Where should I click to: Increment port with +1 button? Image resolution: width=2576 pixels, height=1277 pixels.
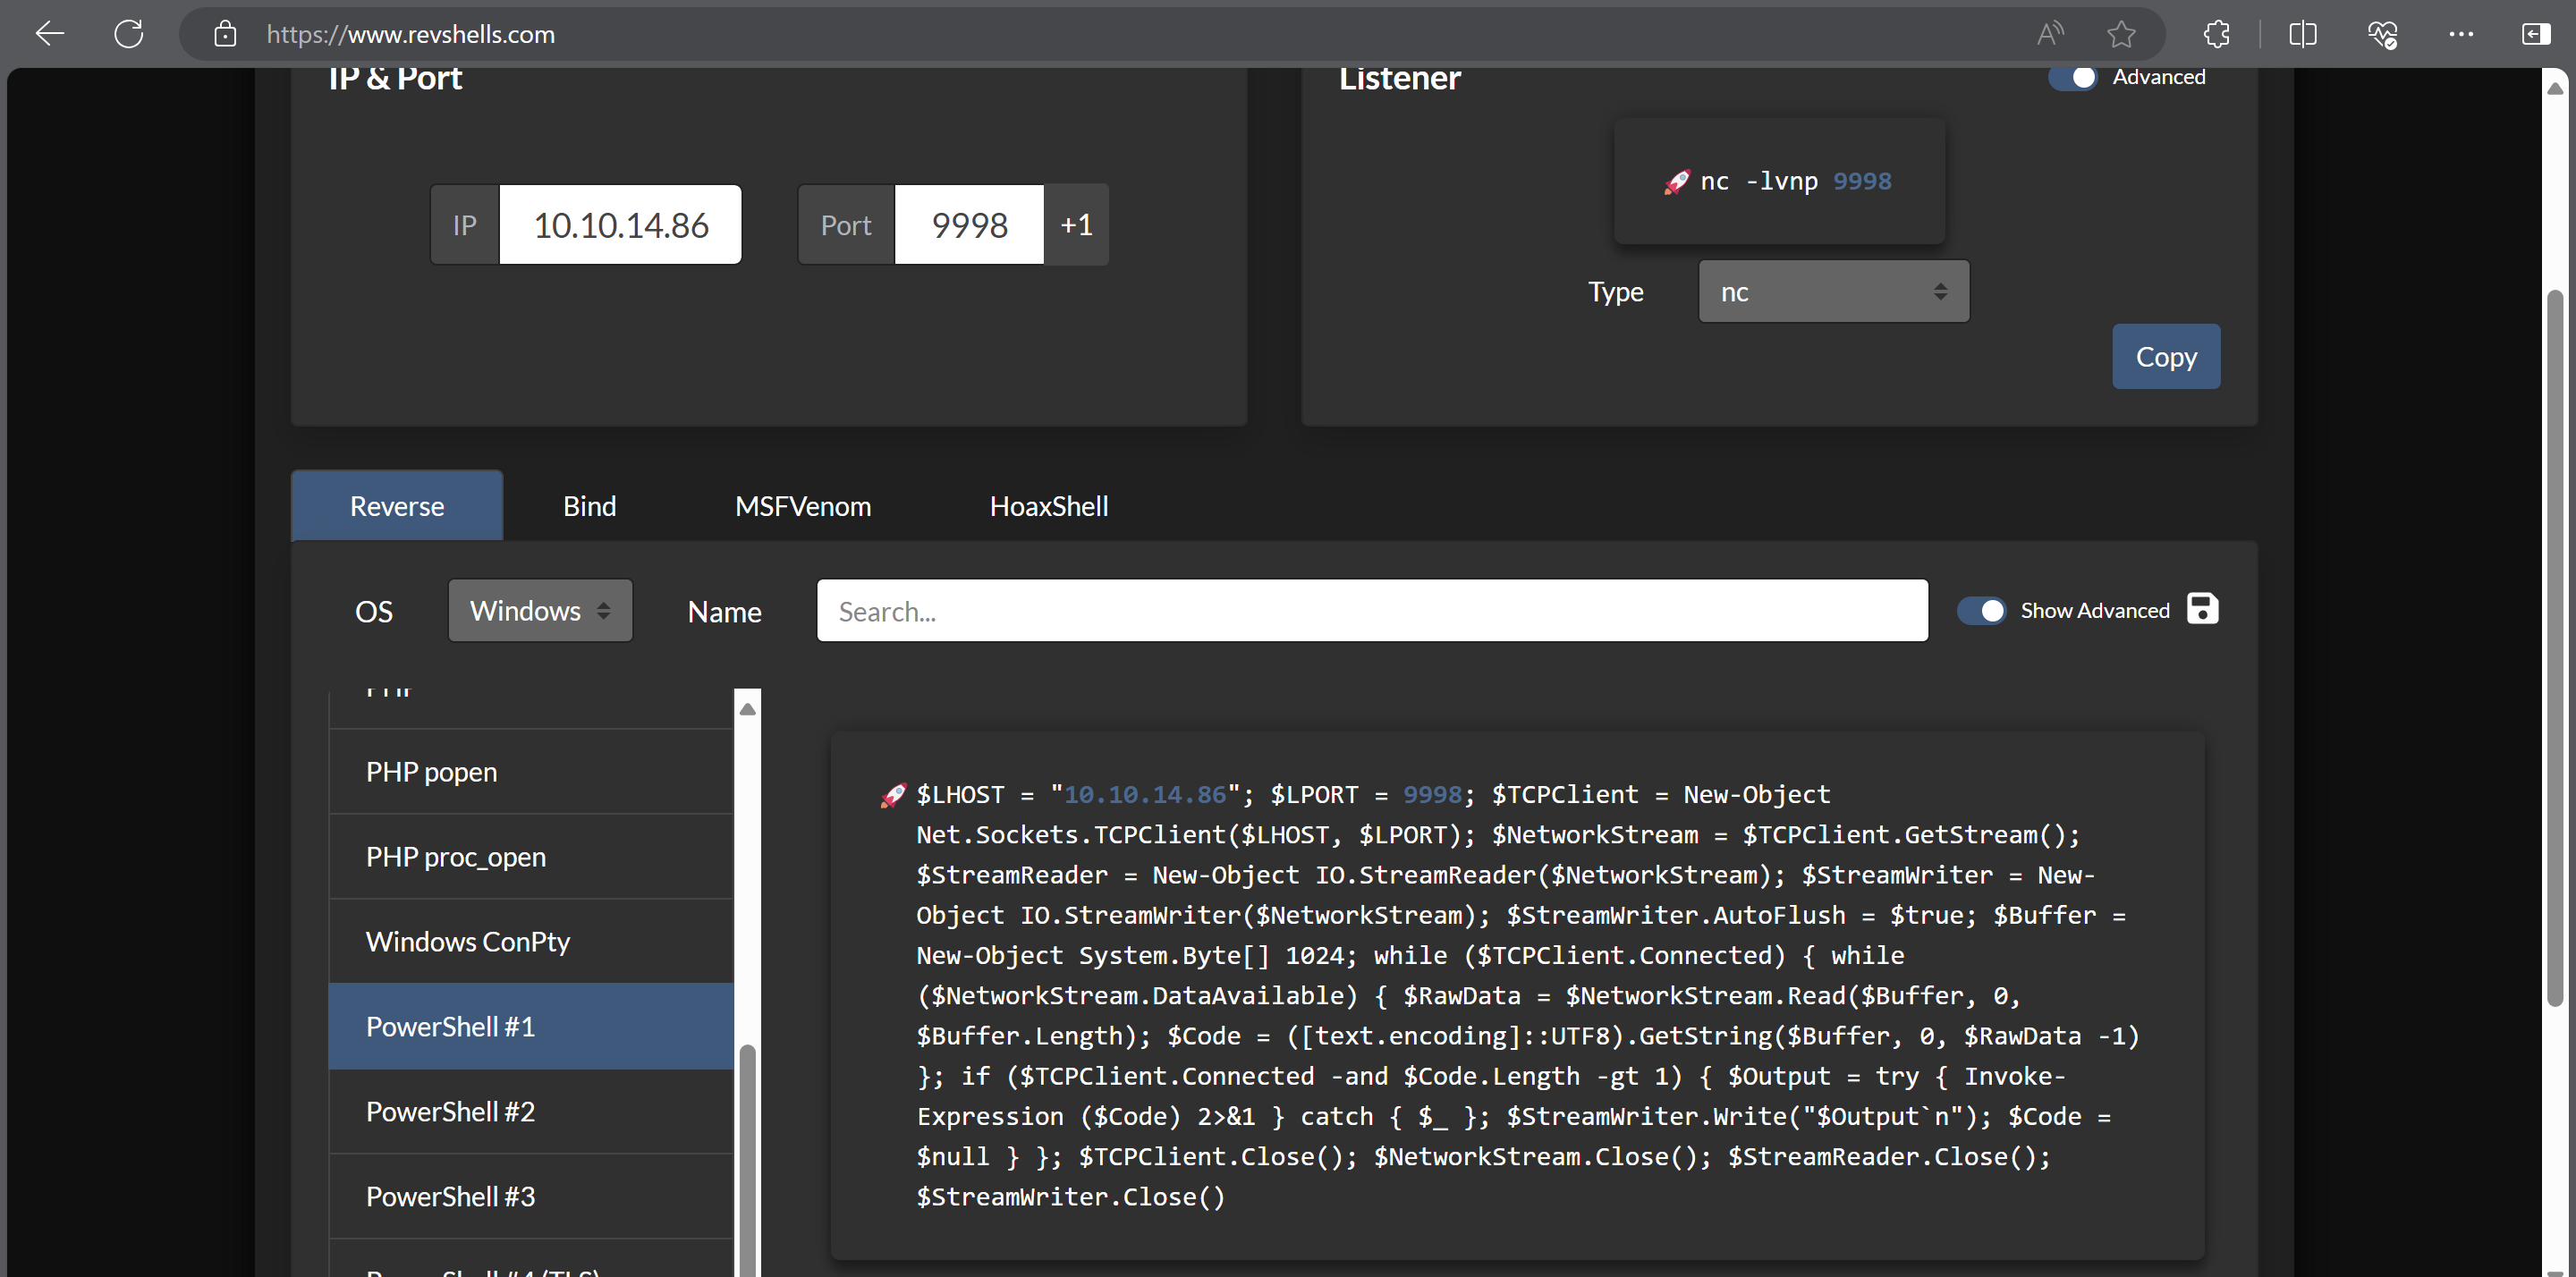pos(1076,225)
